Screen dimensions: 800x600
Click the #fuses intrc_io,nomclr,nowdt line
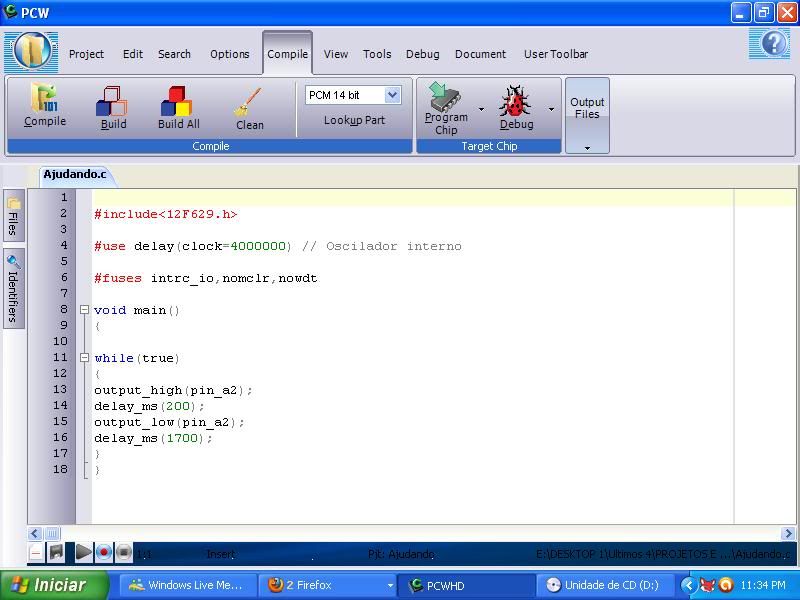(x=206, y=279)
